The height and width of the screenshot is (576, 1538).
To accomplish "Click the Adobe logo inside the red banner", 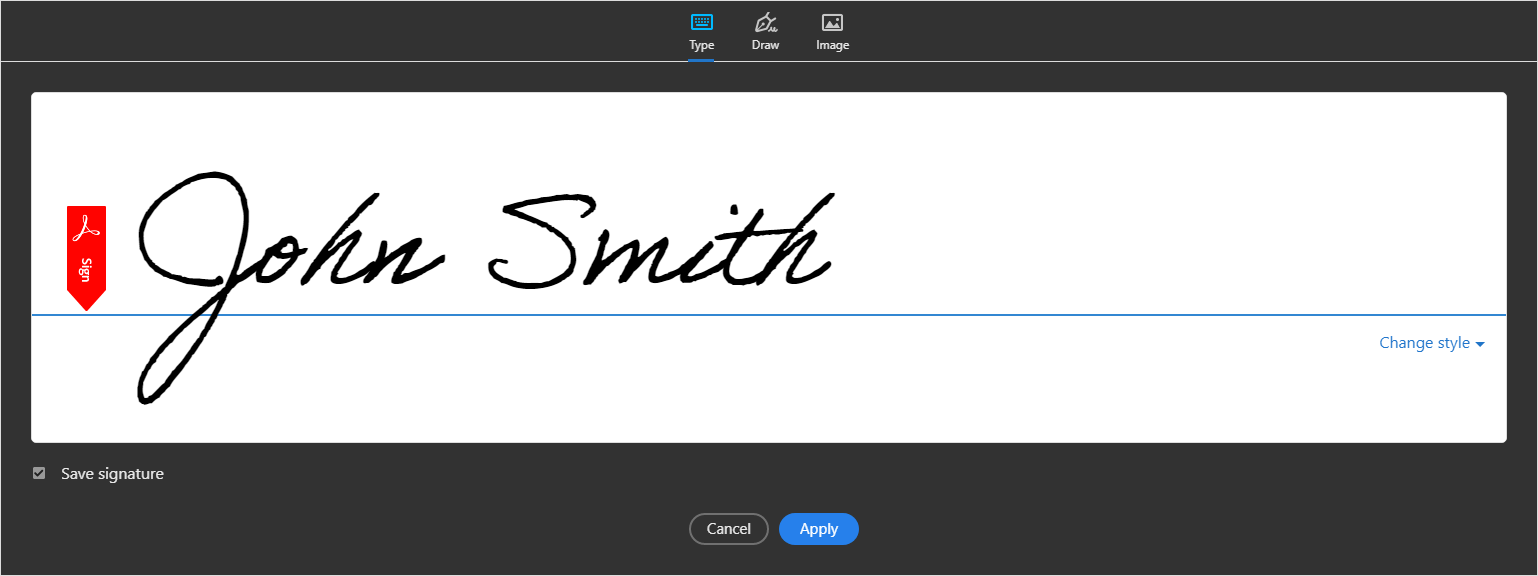I will pyautogui.click(x=86, y=226).
